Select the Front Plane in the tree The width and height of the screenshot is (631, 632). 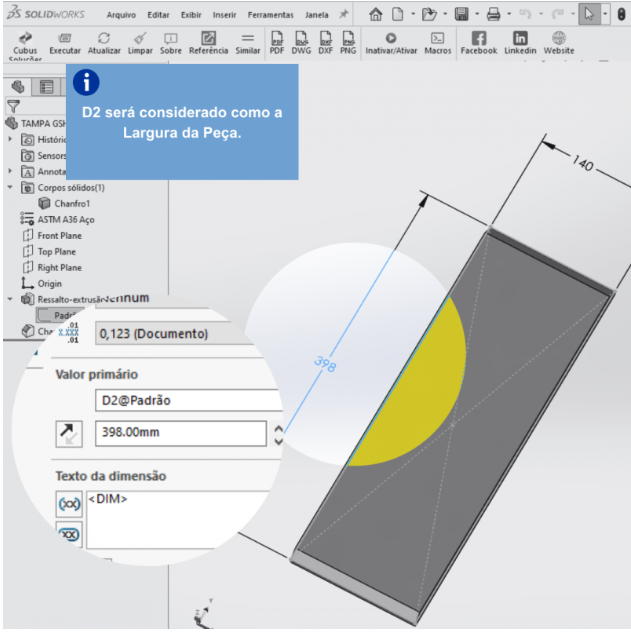point(59,235)
